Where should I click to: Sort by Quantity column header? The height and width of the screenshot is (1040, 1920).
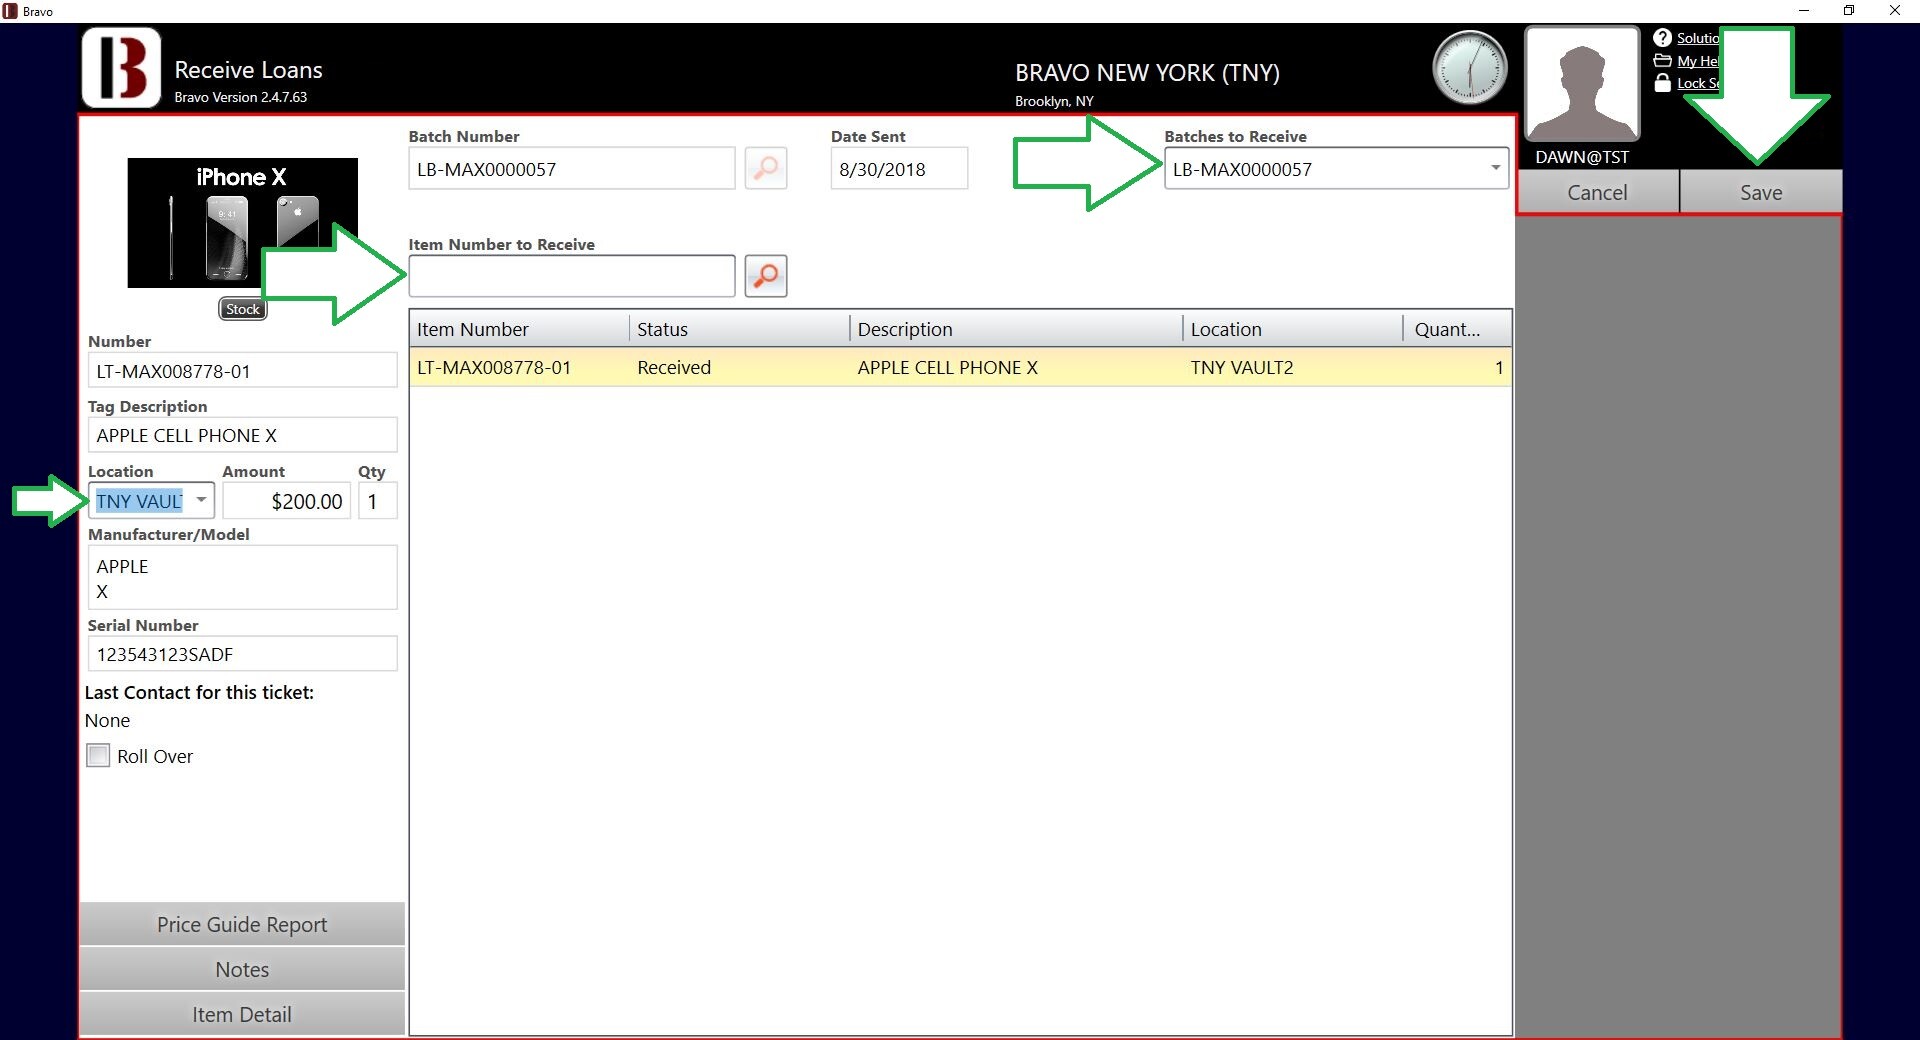point(1457,329)
